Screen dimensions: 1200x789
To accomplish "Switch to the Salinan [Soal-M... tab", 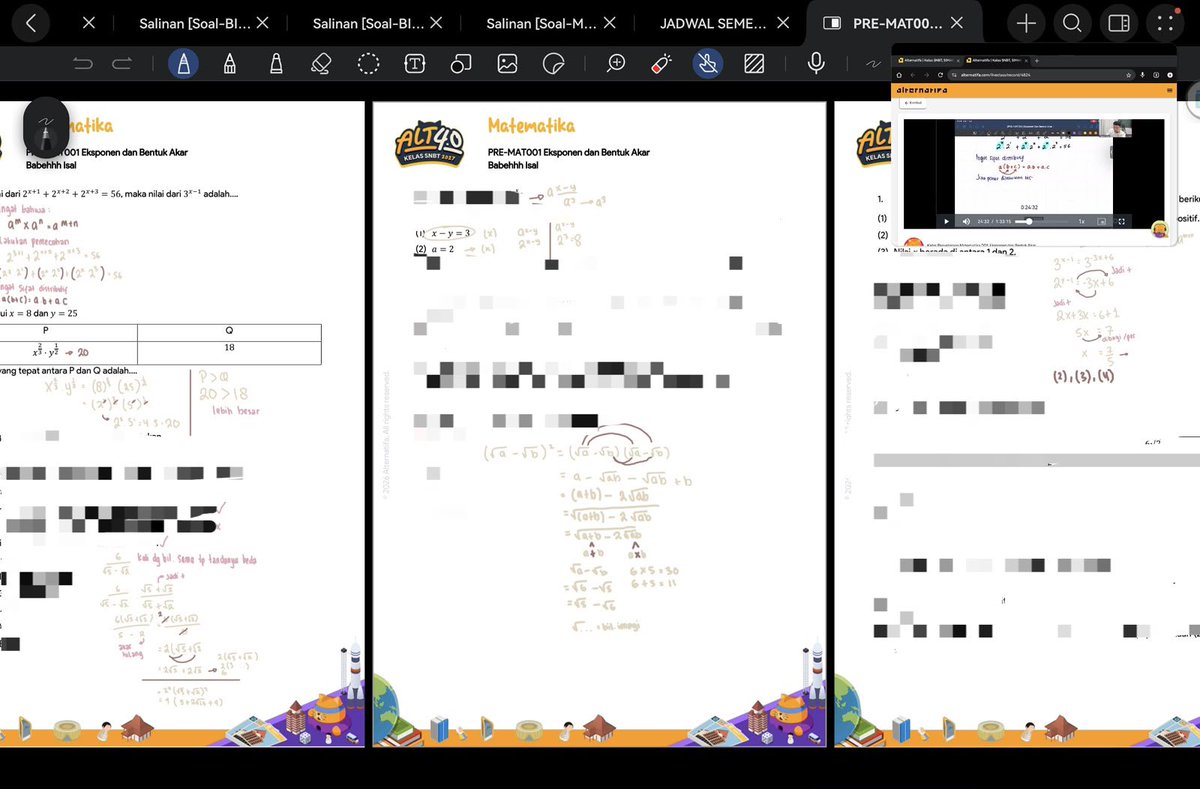I will (x=541, y=22).
